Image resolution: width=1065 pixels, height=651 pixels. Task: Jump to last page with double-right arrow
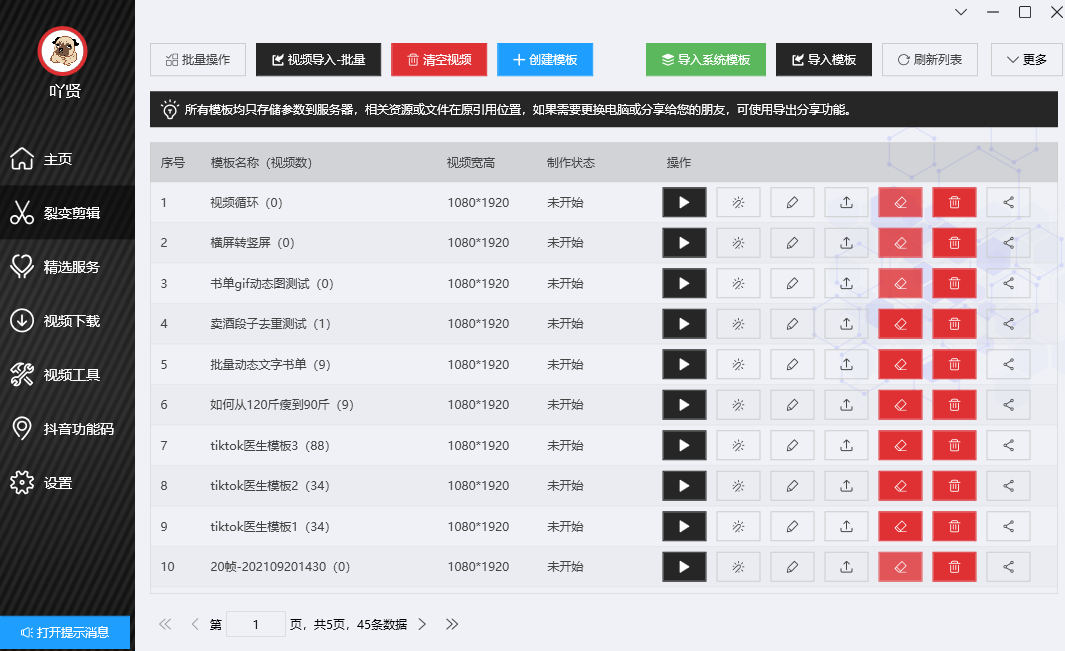click(x=452, y=624)
